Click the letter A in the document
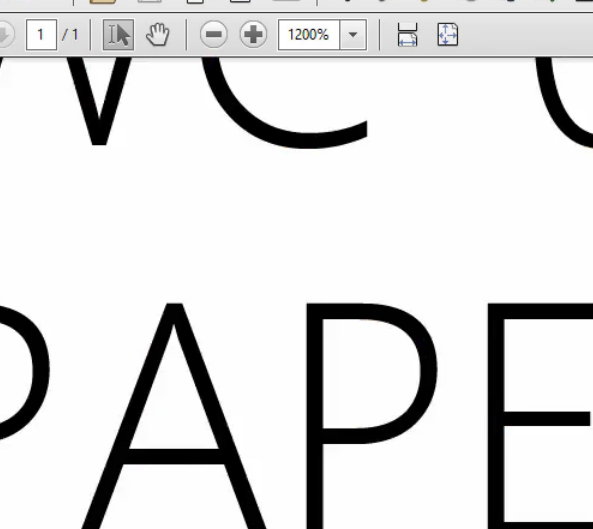Screen dimensions: 593x529 pos(174,416)
